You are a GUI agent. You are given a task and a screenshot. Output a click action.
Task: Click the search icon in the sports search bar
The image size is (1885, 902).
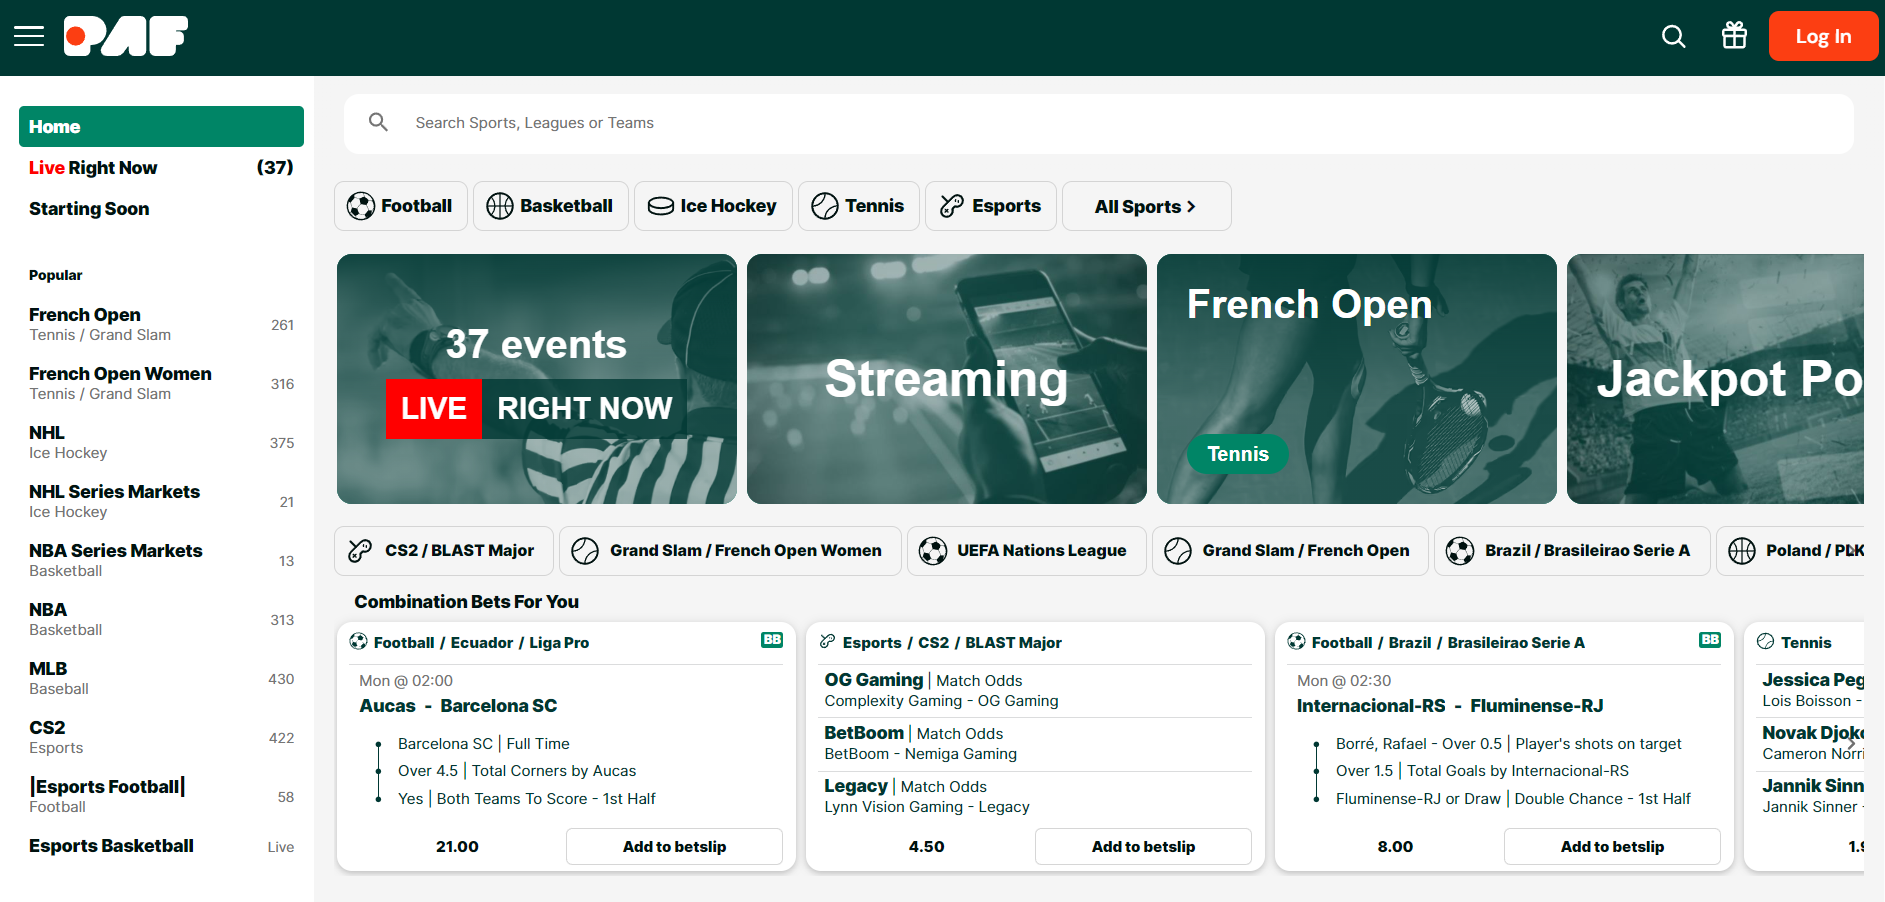(x=378, y=122)
